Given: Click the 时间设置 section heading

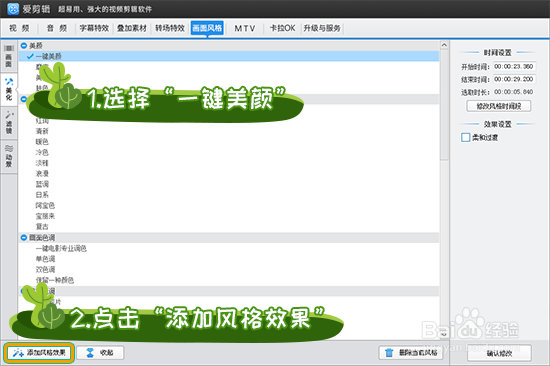Looking at the screenshot, I should pos(497,53).
